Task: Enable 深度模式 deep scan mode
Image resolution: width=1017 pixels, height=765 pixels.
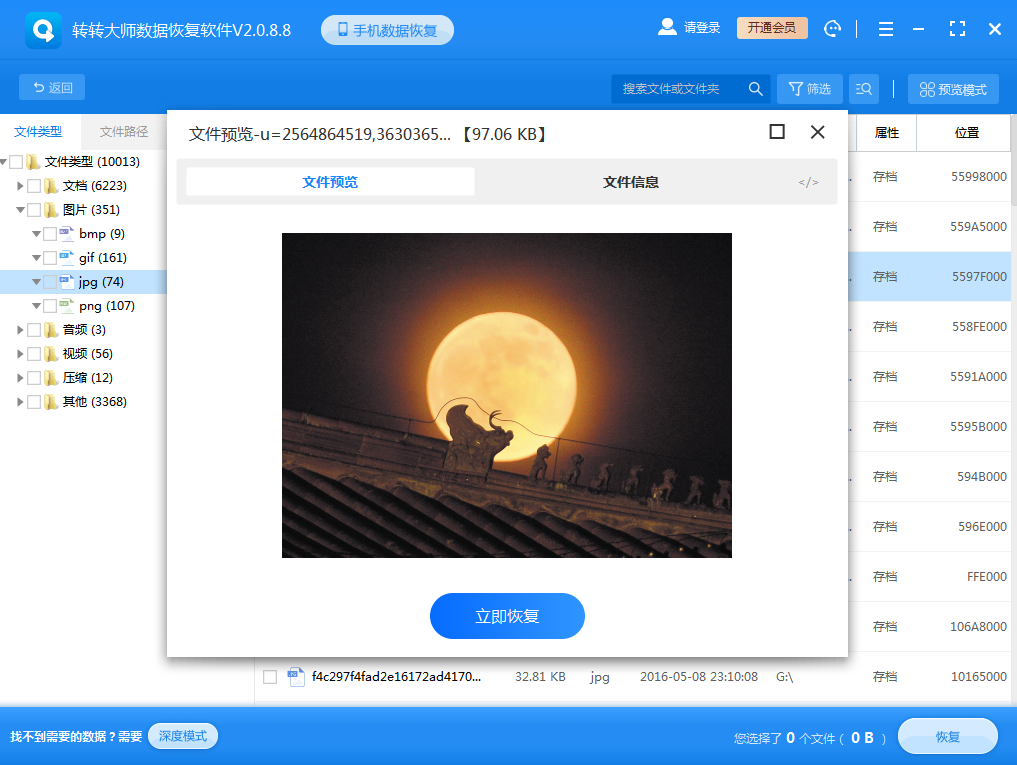Action: coord(182,736)
